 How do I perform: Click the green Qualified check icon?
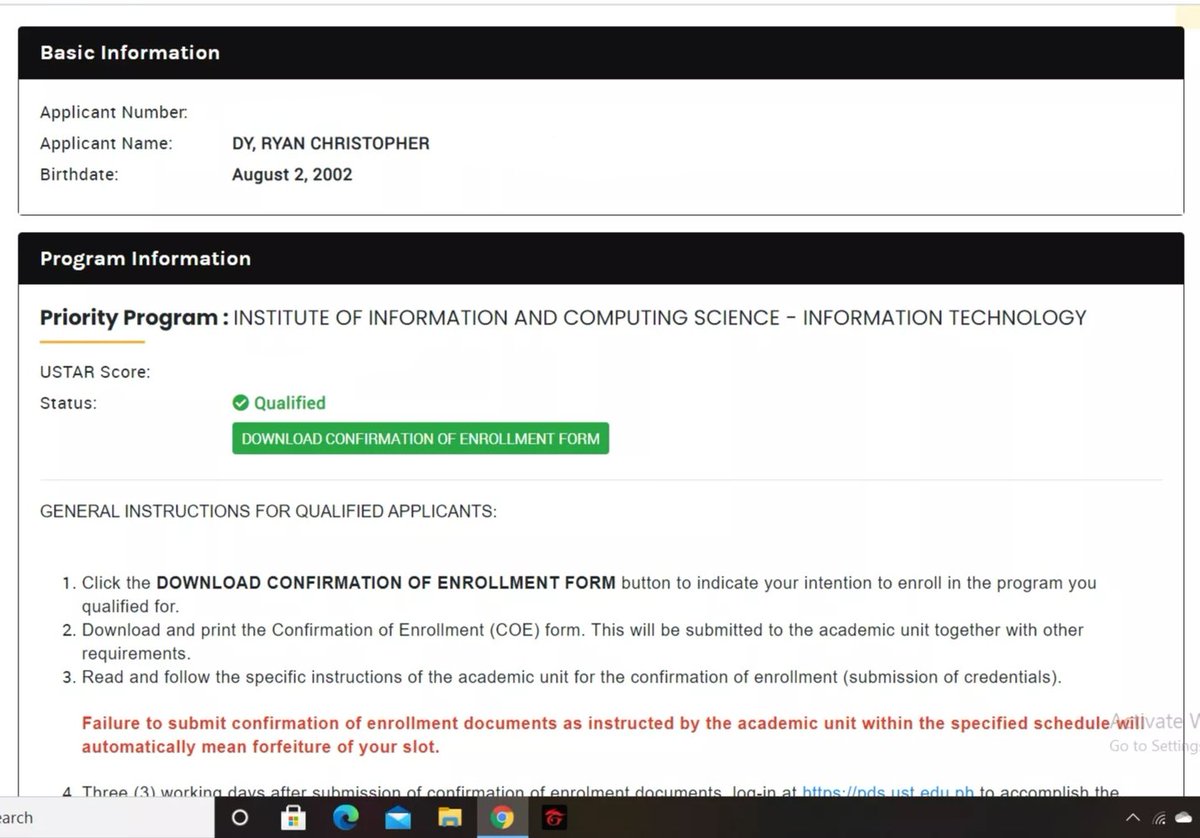click(240, 403)
